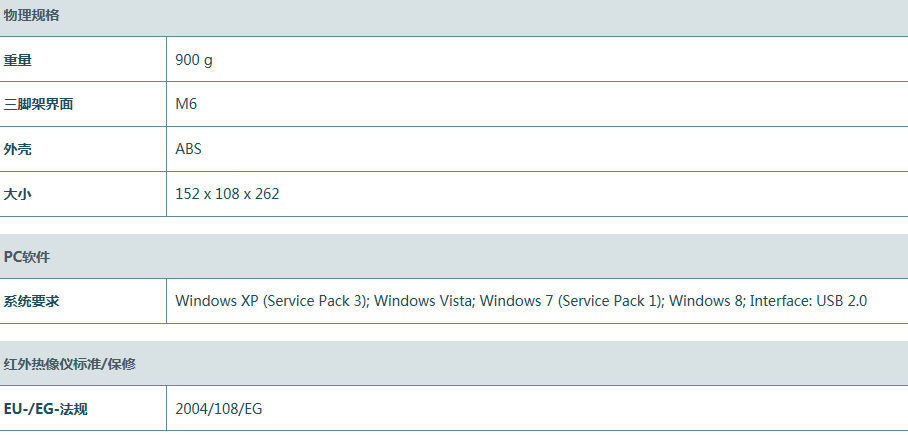Click the Windows XP text
The image size is (908, 435).
(217, 301)
